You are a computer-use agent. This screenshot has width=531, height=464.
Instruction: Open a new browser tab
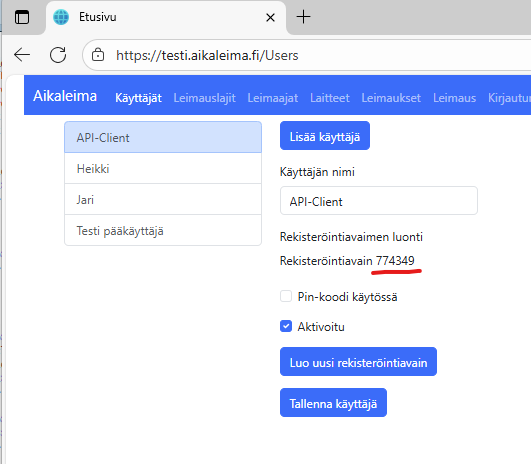303,17
